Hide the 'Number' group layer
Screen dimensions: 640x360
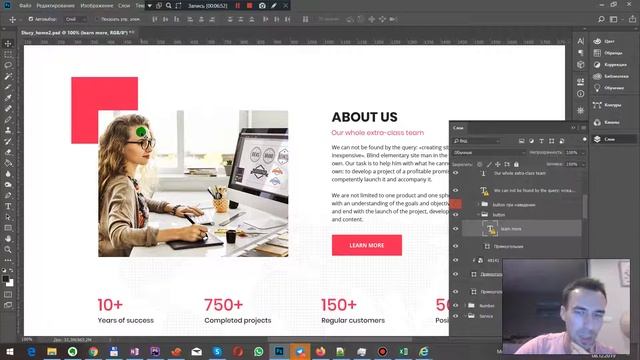(456, 305)
